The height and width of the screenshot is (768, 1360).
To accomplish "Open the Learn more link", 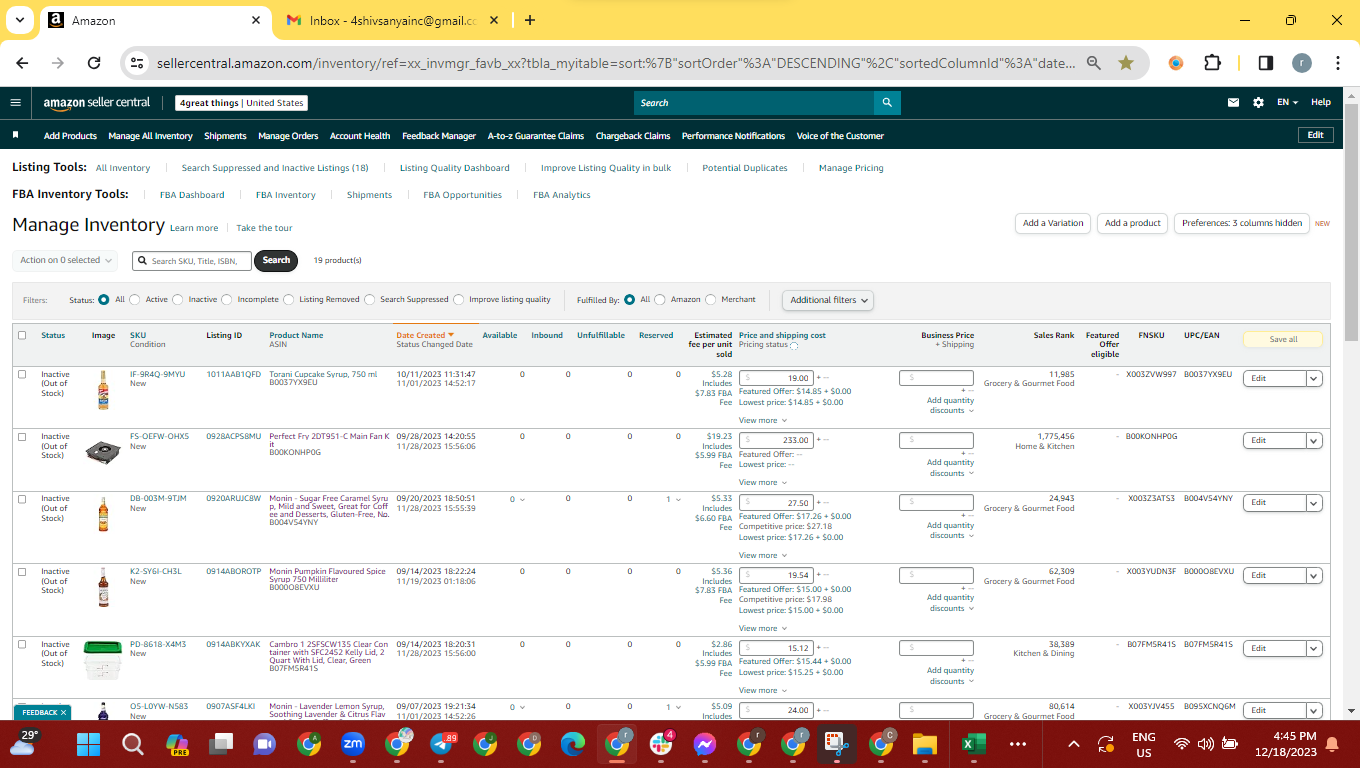I will (x=194, y=228).
